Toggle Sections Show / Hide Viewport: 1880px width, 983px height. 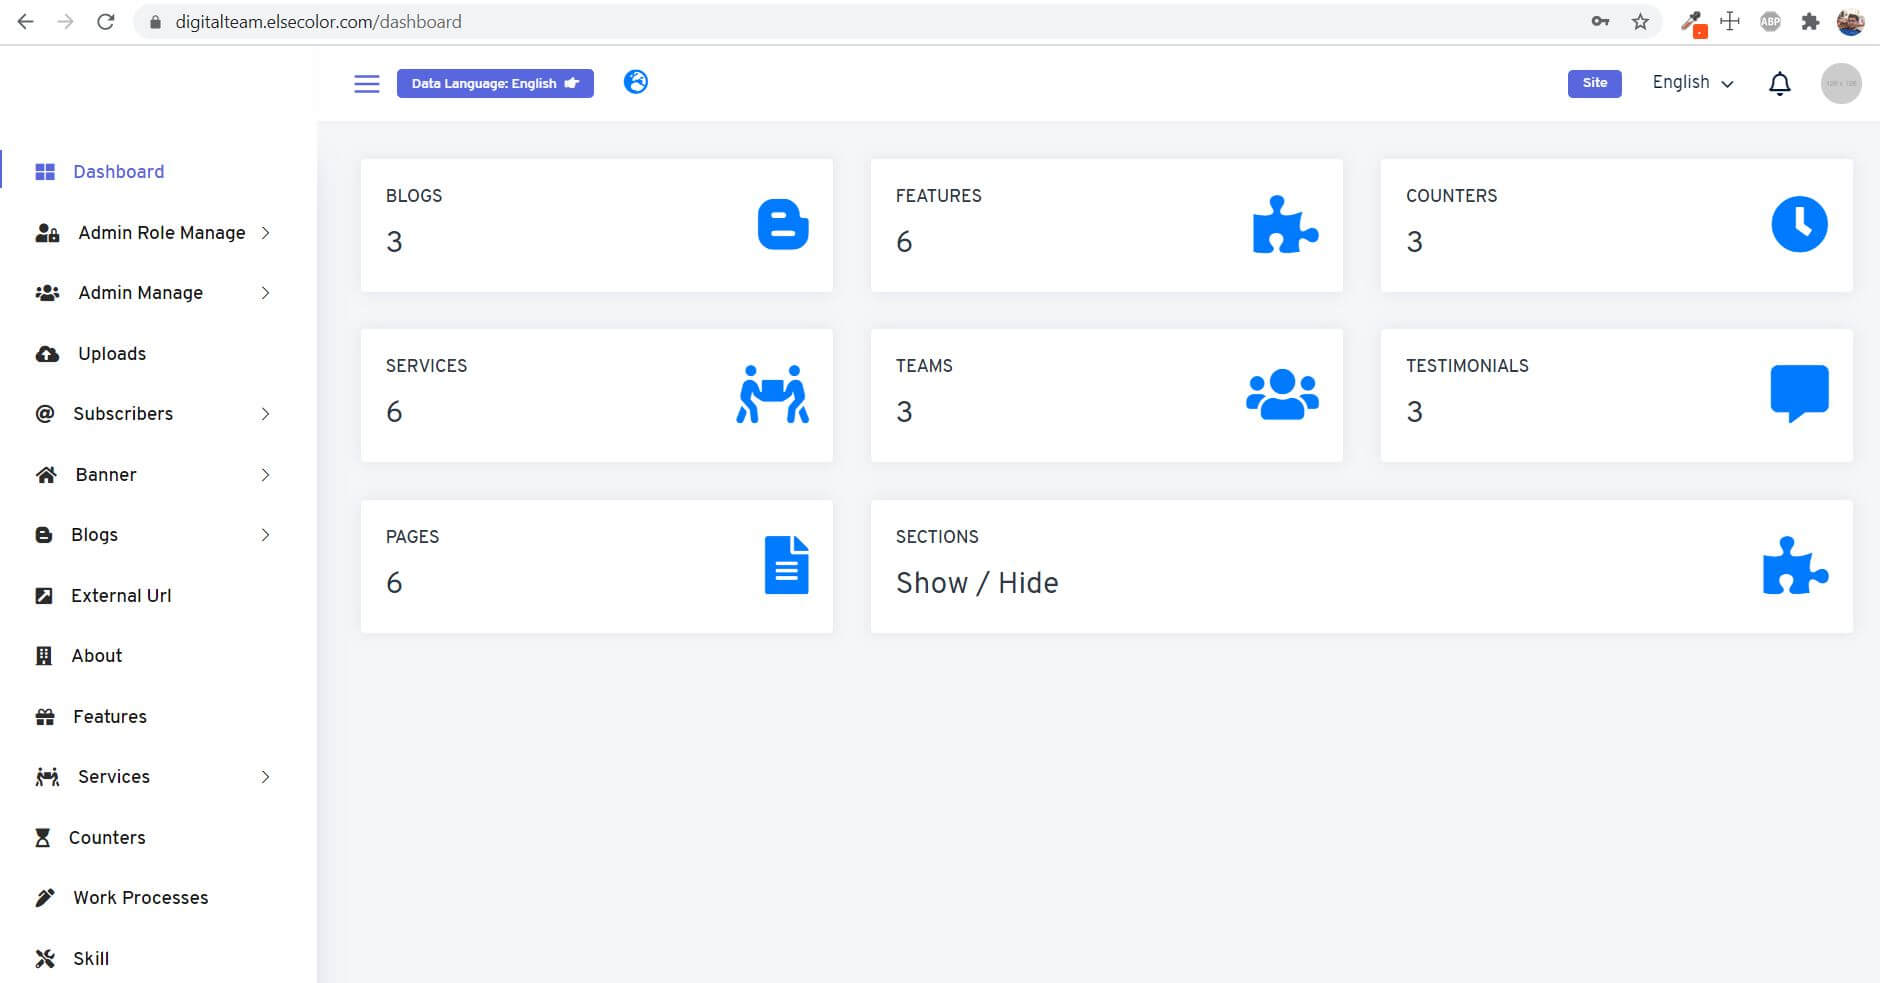pyautogui.click(x=977, y=582)
